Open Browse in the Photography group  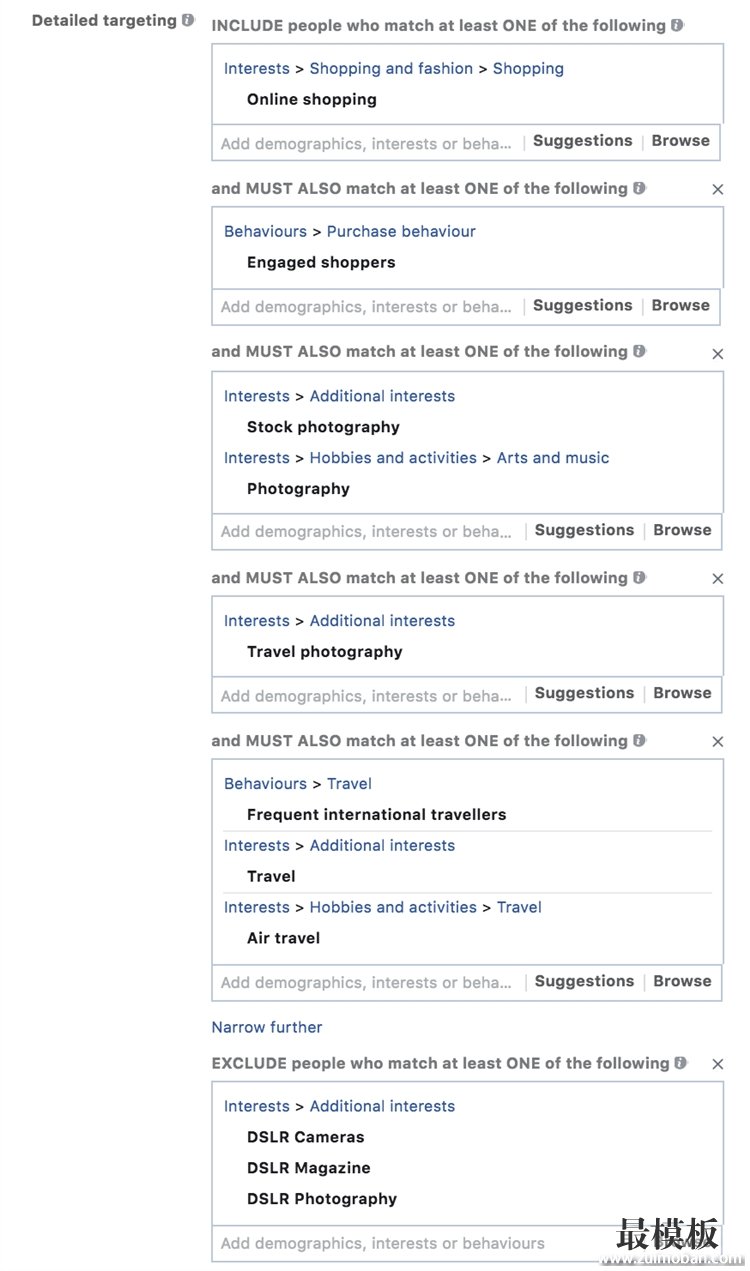point(682,531)
